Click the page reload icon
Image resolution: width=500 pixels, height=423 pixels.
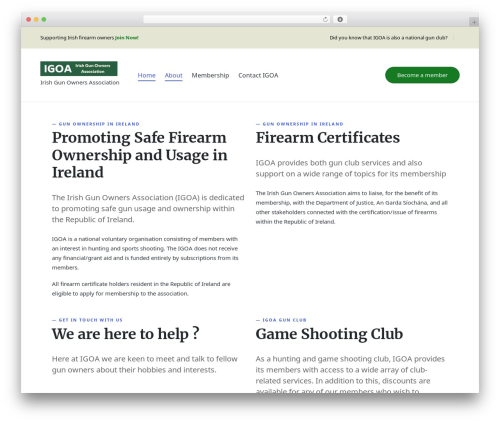(x=325, y=20)
